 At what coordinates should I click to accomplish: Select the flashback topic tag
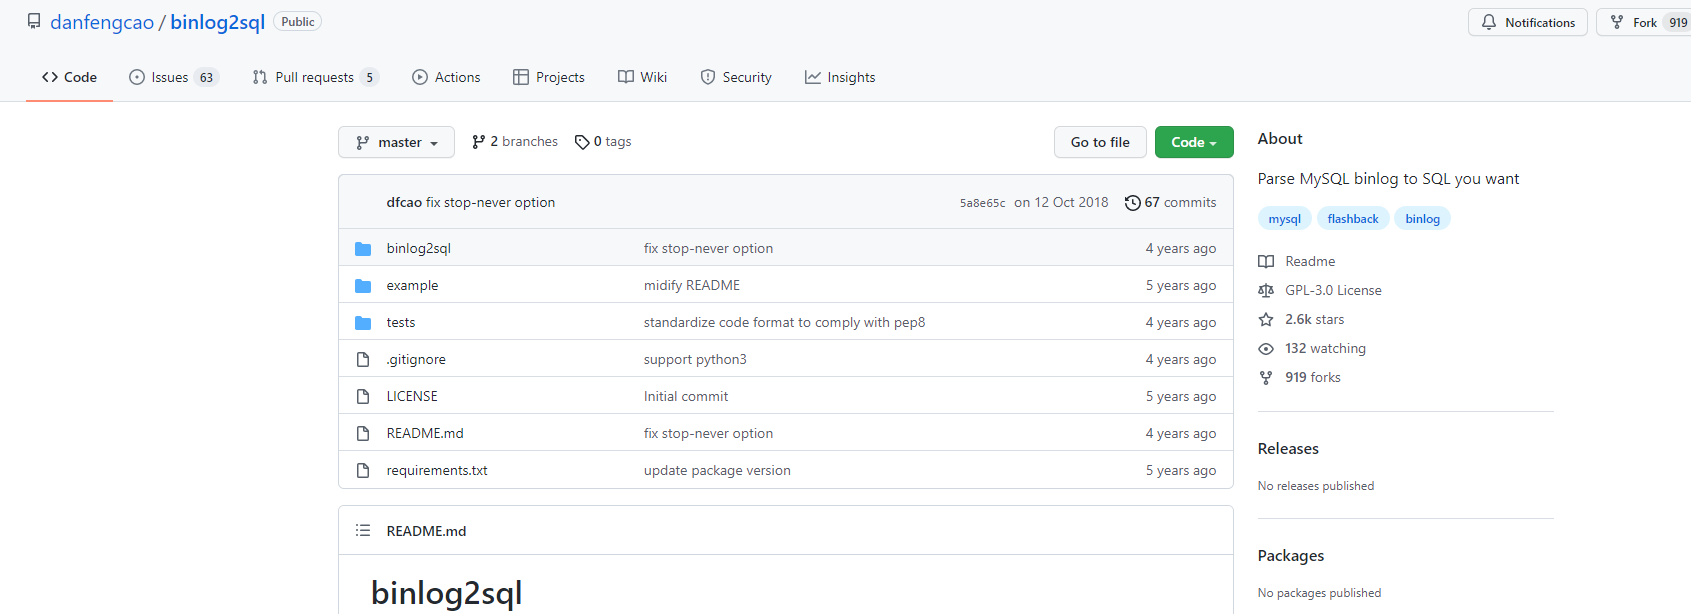coord(1353,219)
